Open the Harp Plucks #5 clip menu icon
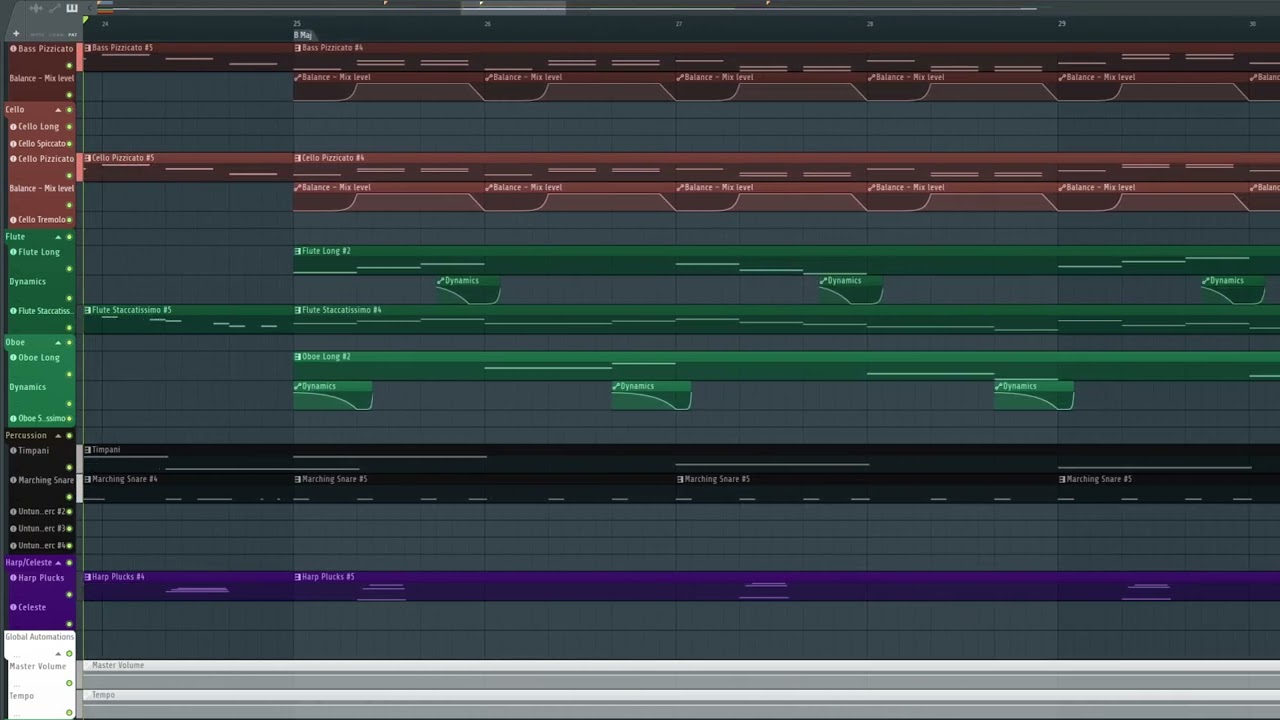The height and width of the screenshot is (720, 1280). pyautogui.click(x=298, y=577)
